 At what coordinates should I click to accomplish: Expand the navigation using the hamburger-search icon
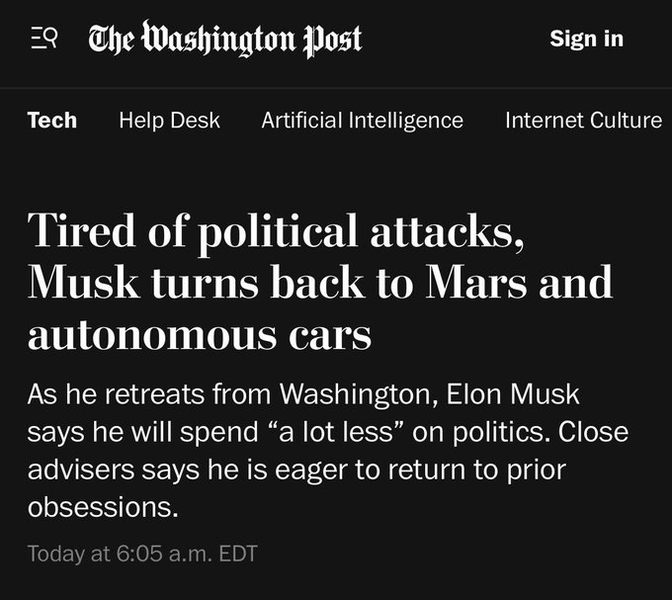(42, 39)
